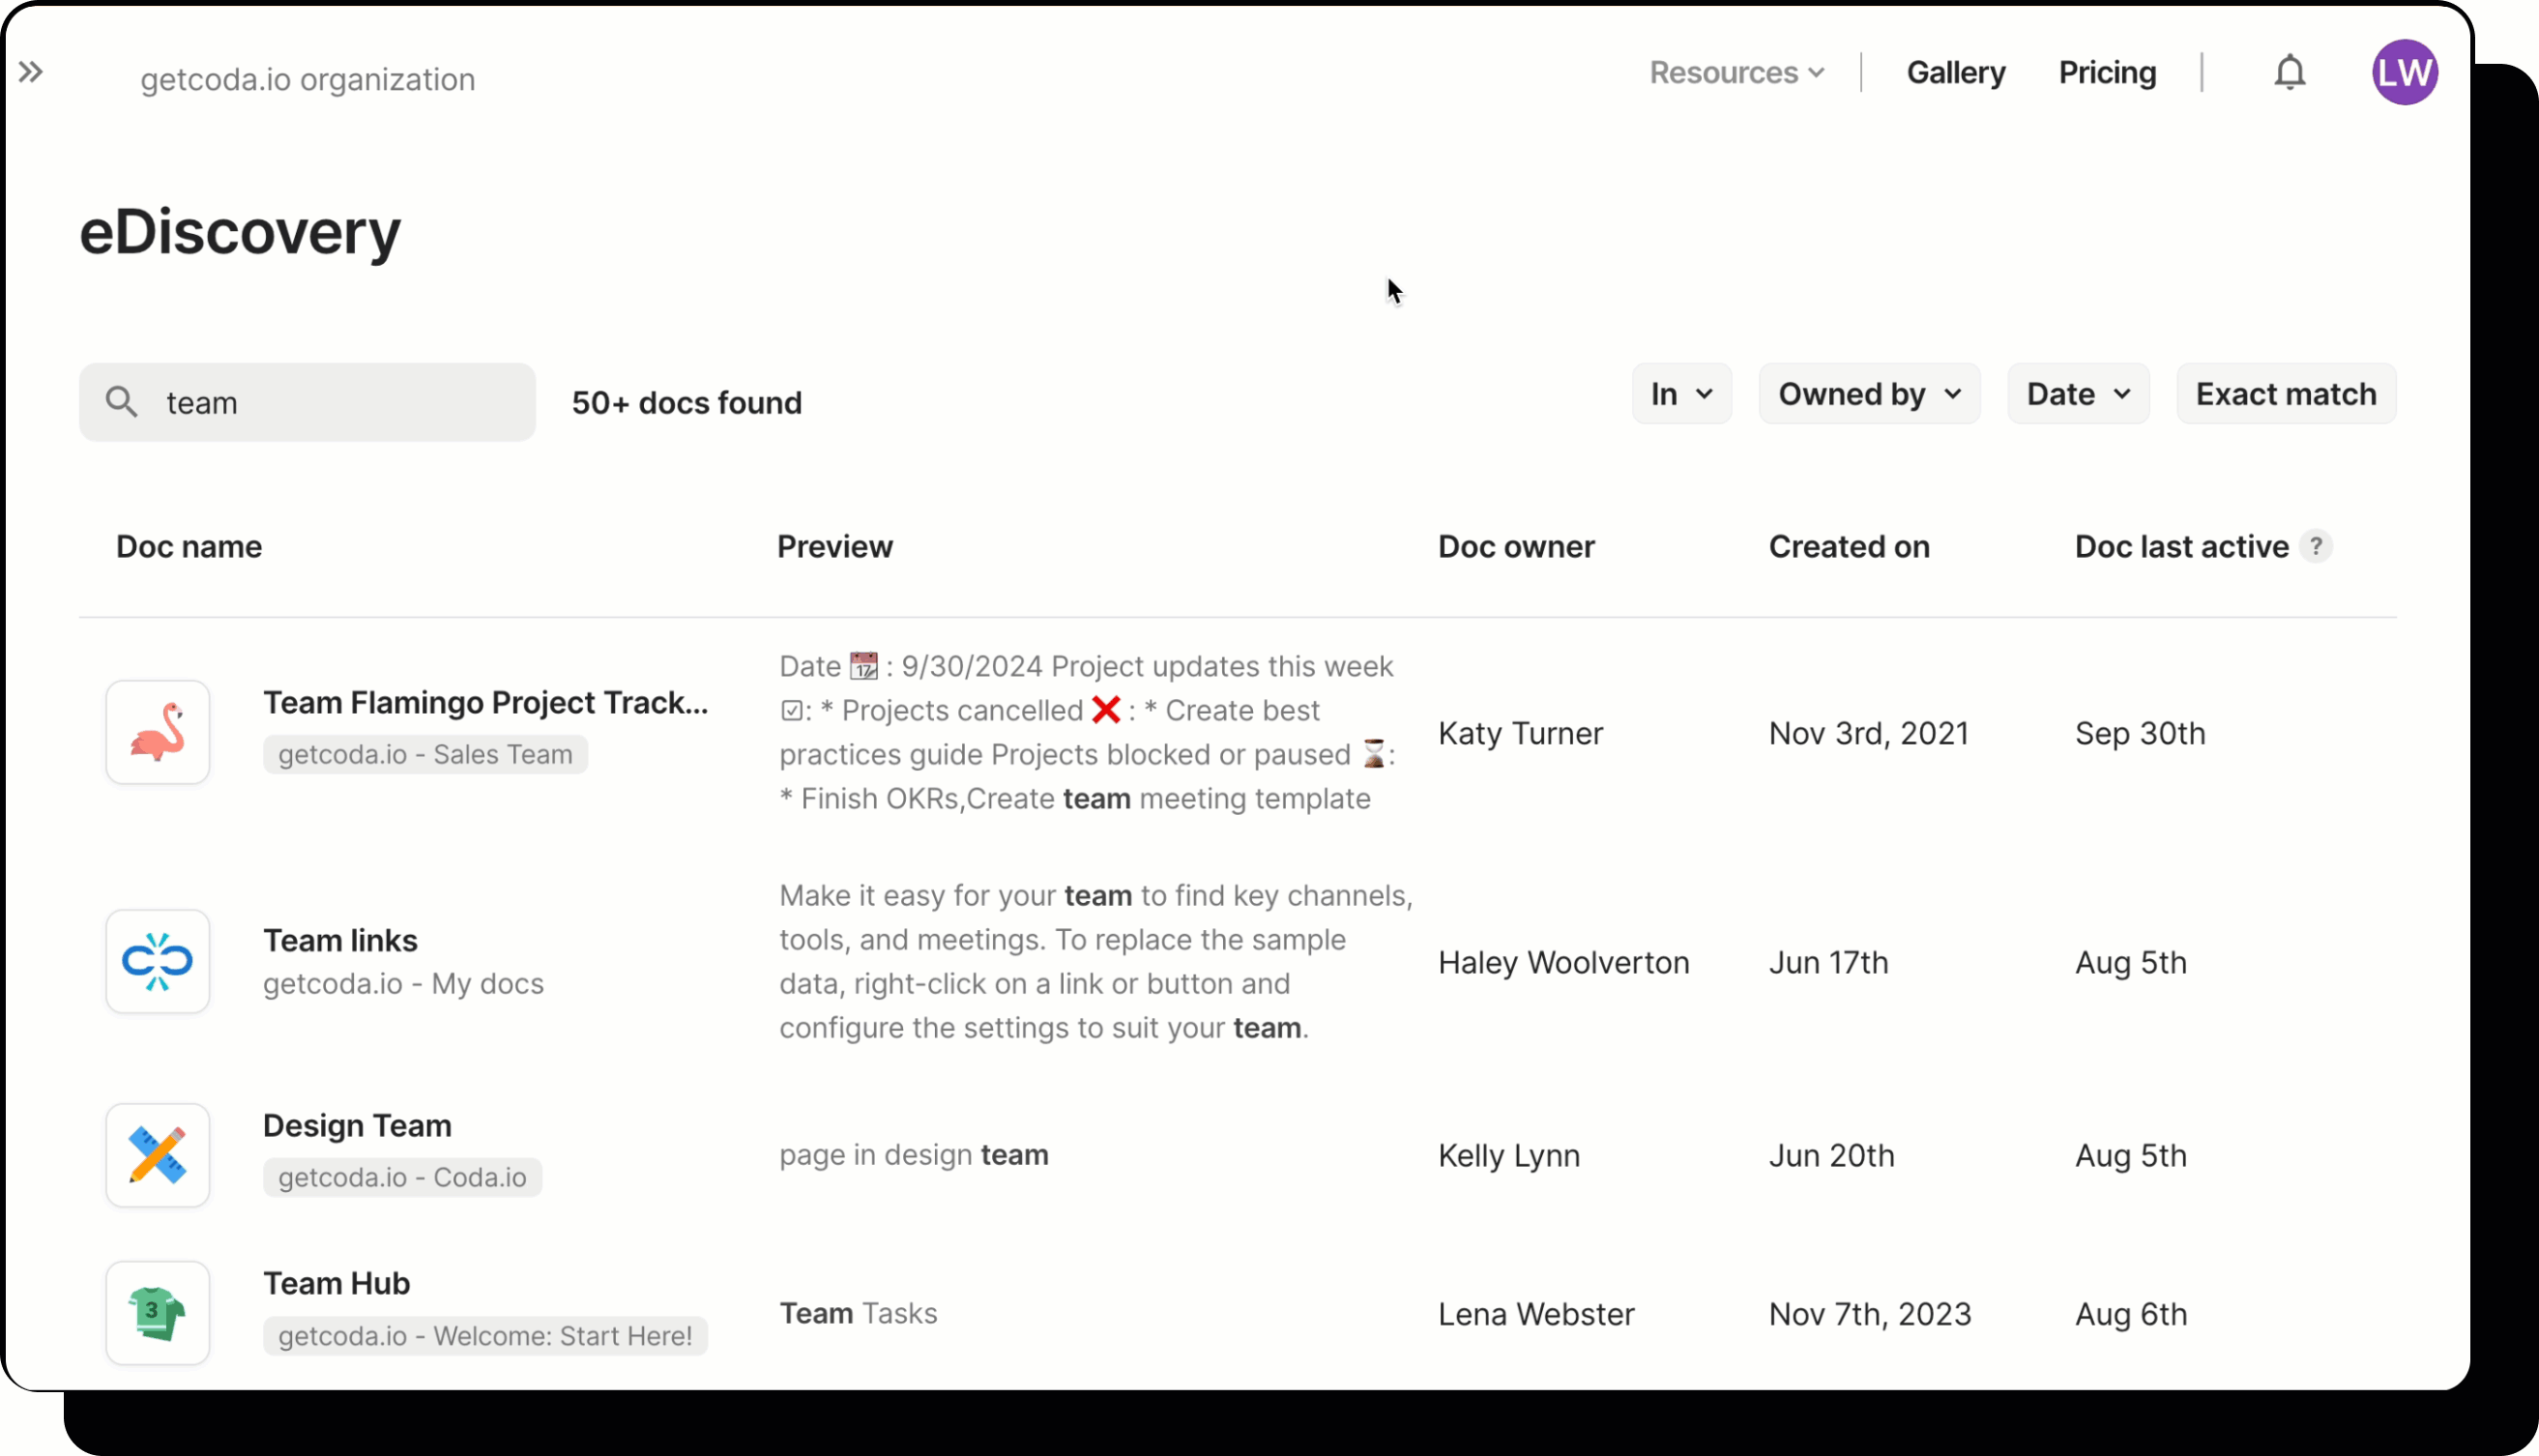Click the Team links chain icon
The height and width of the screenshot is (1456, 2539).
click(158, 961)
